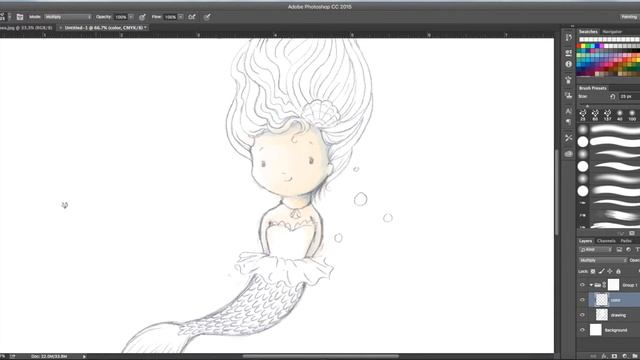Select the Background layer
The image size is (640, 360).
[x=614, y=330]
